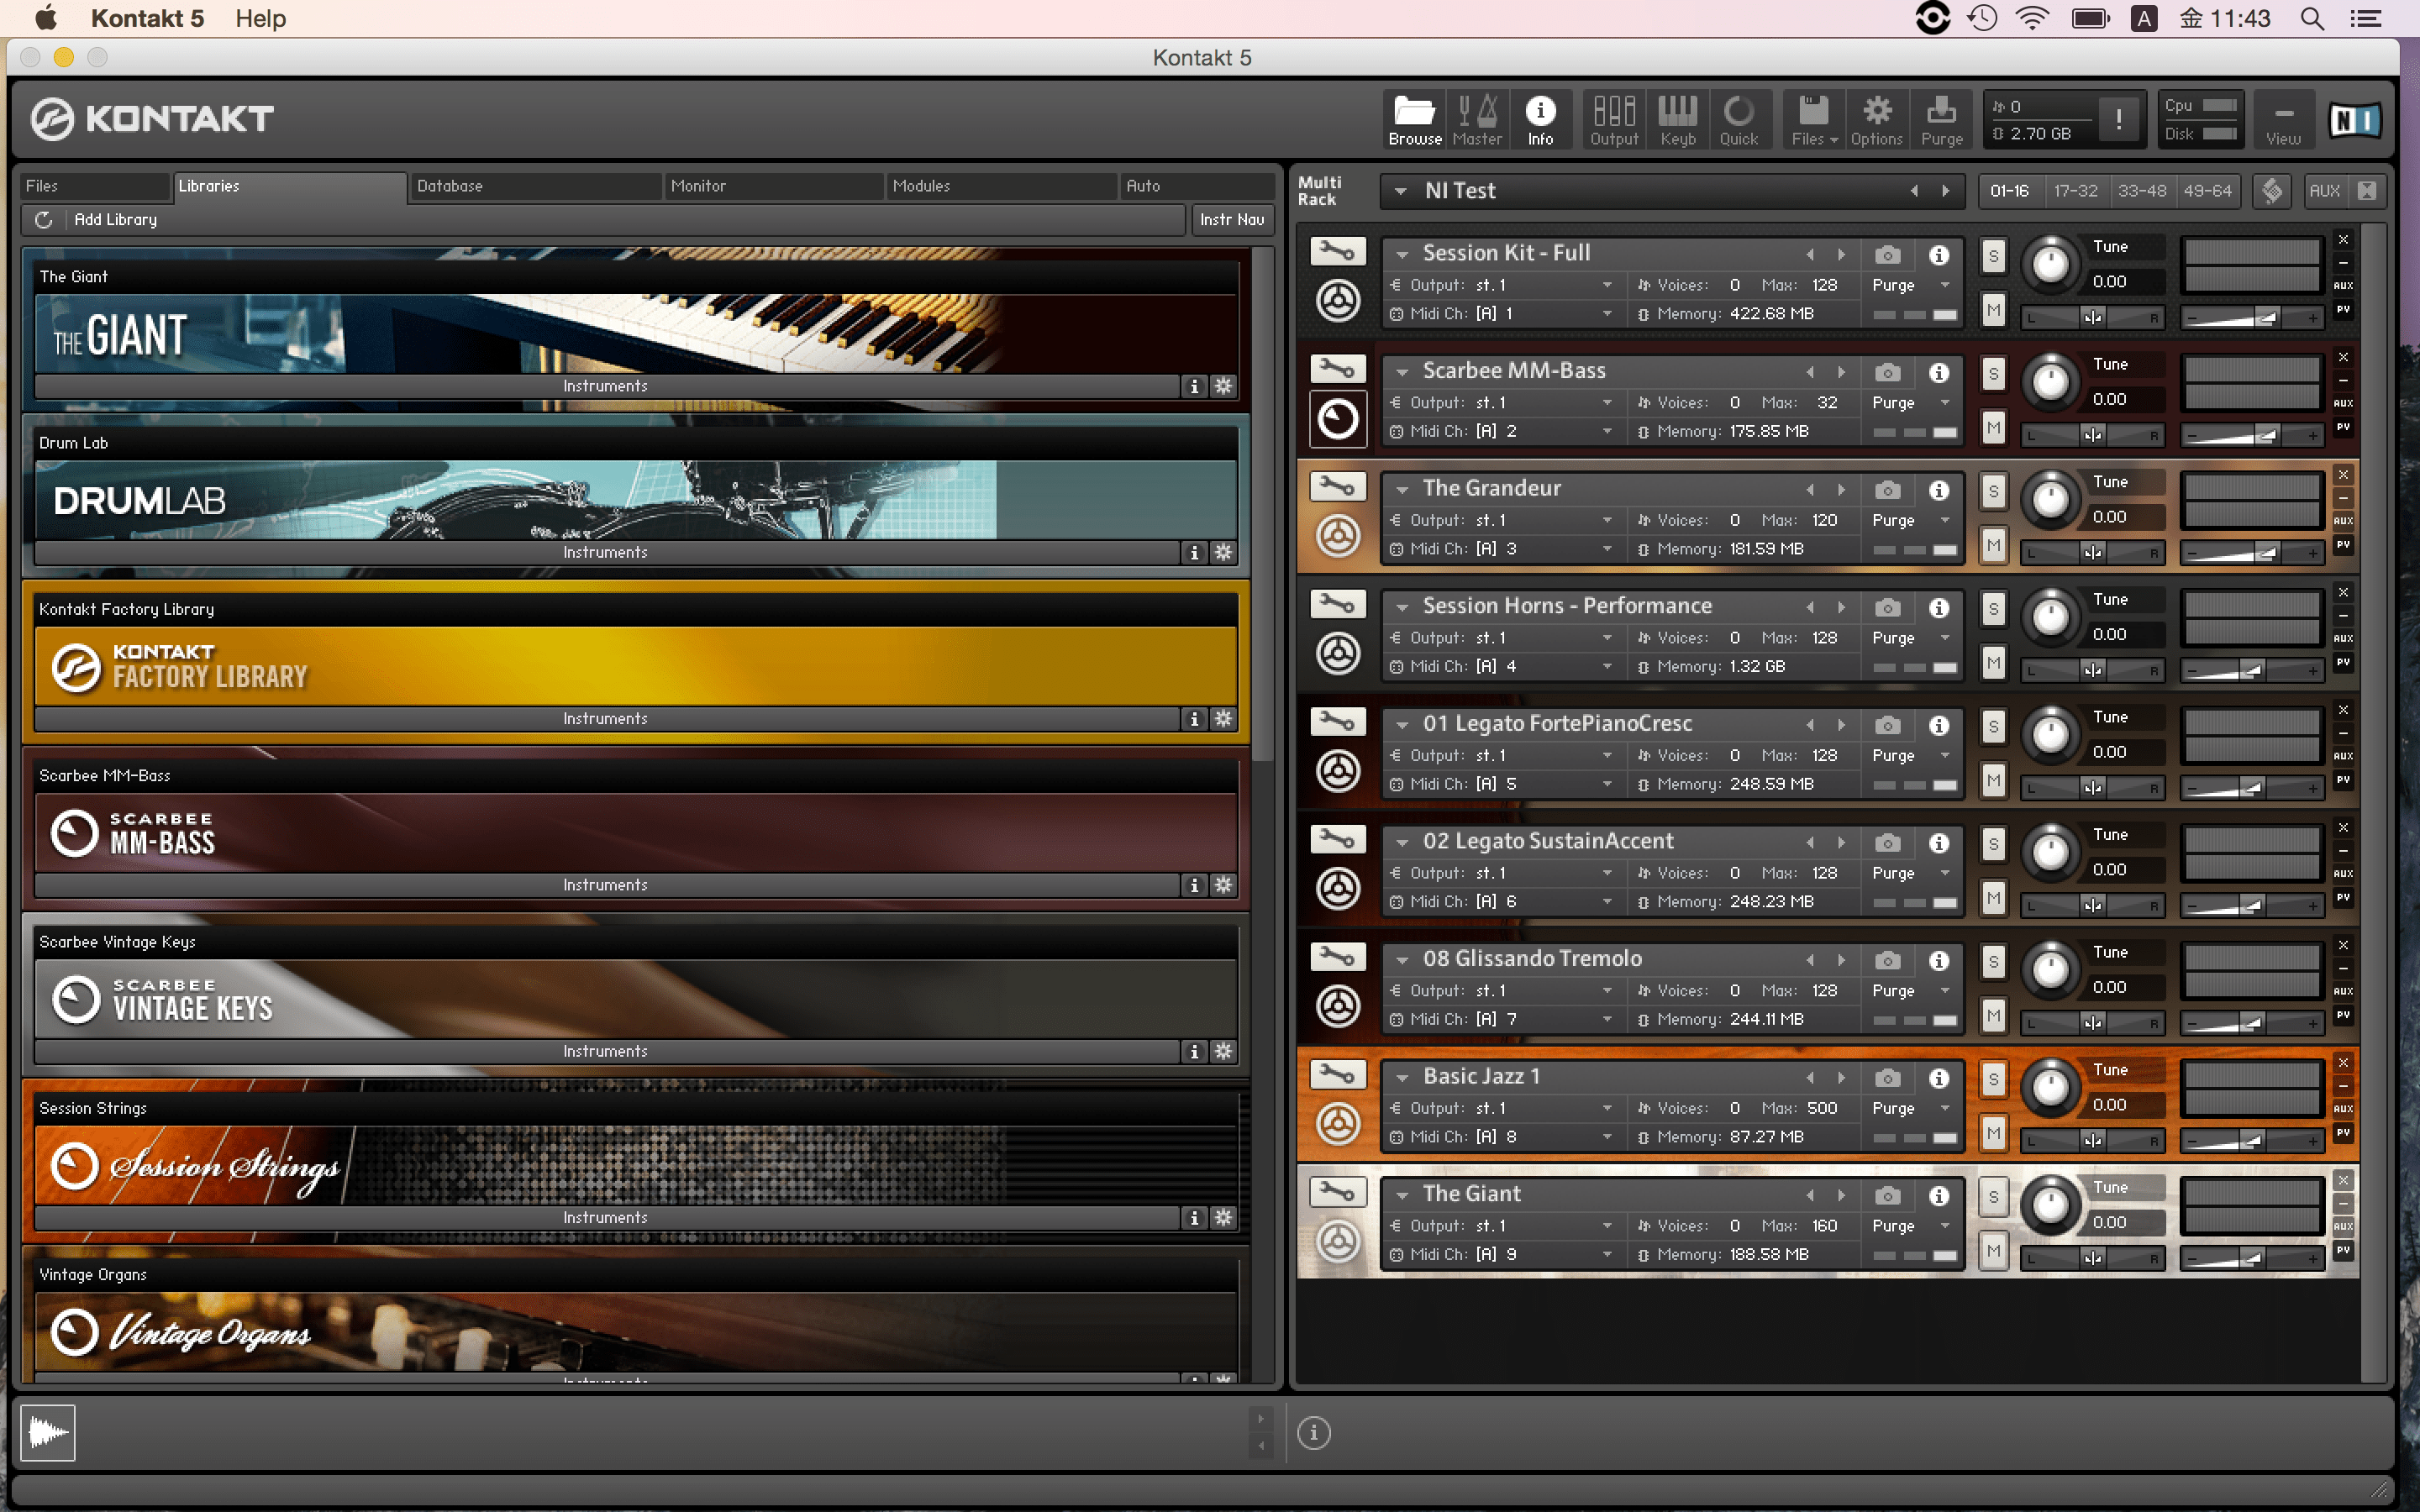This screenshot has width=2420, height=1512.
Task: Open snapshot camera view for Scarbee MM-Bass
Action: click(1887, 372)
